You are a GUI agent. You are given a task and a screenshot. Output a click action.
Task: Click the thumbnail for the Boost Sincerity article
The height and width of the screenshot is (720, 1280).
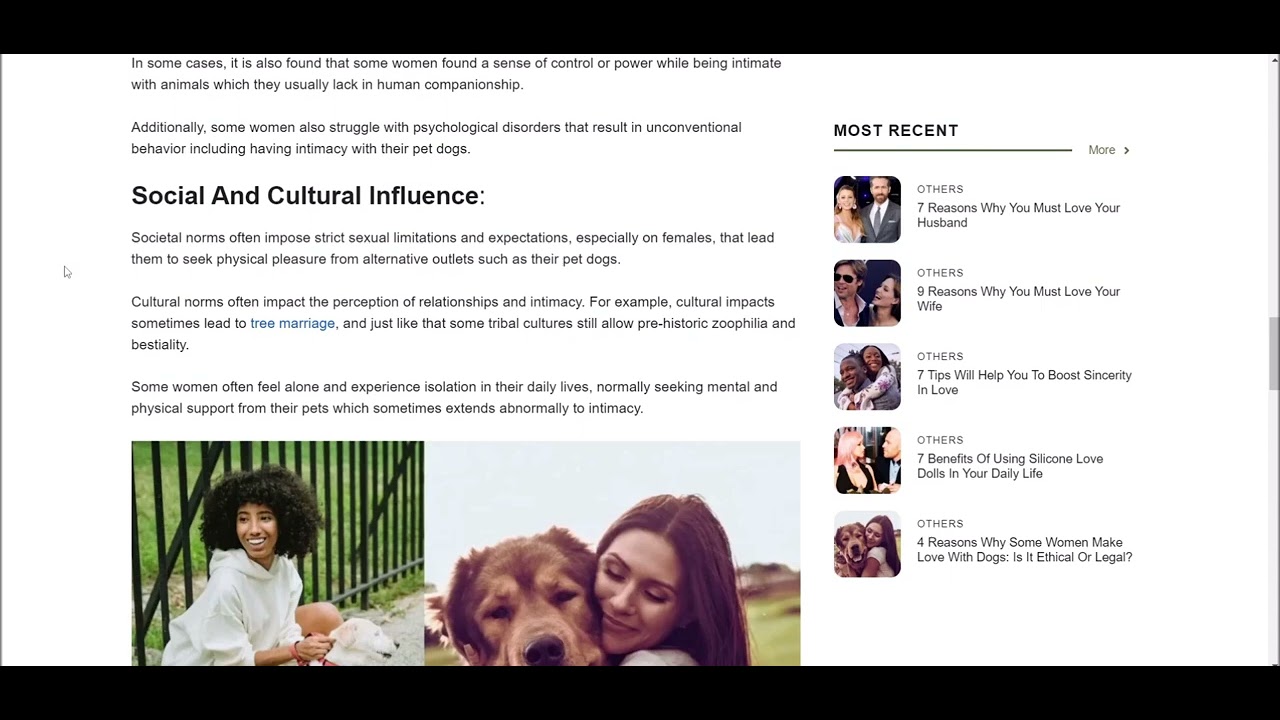pyautogui.click(x=867, y=377)
